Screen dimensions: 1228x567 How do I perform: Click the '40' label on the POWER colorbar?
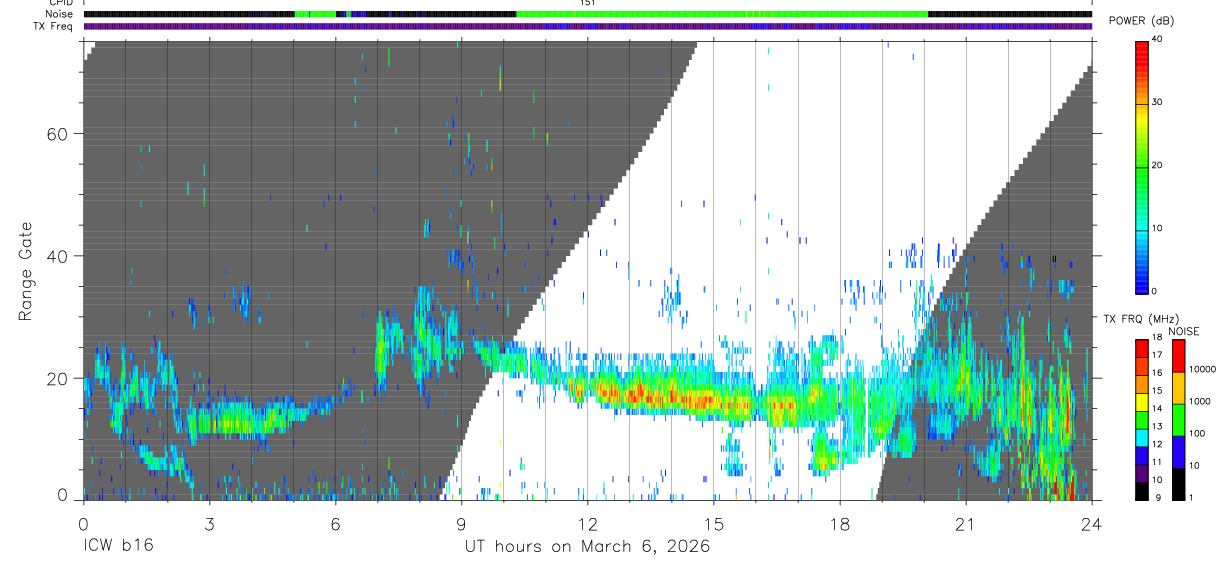[1158, 40]
